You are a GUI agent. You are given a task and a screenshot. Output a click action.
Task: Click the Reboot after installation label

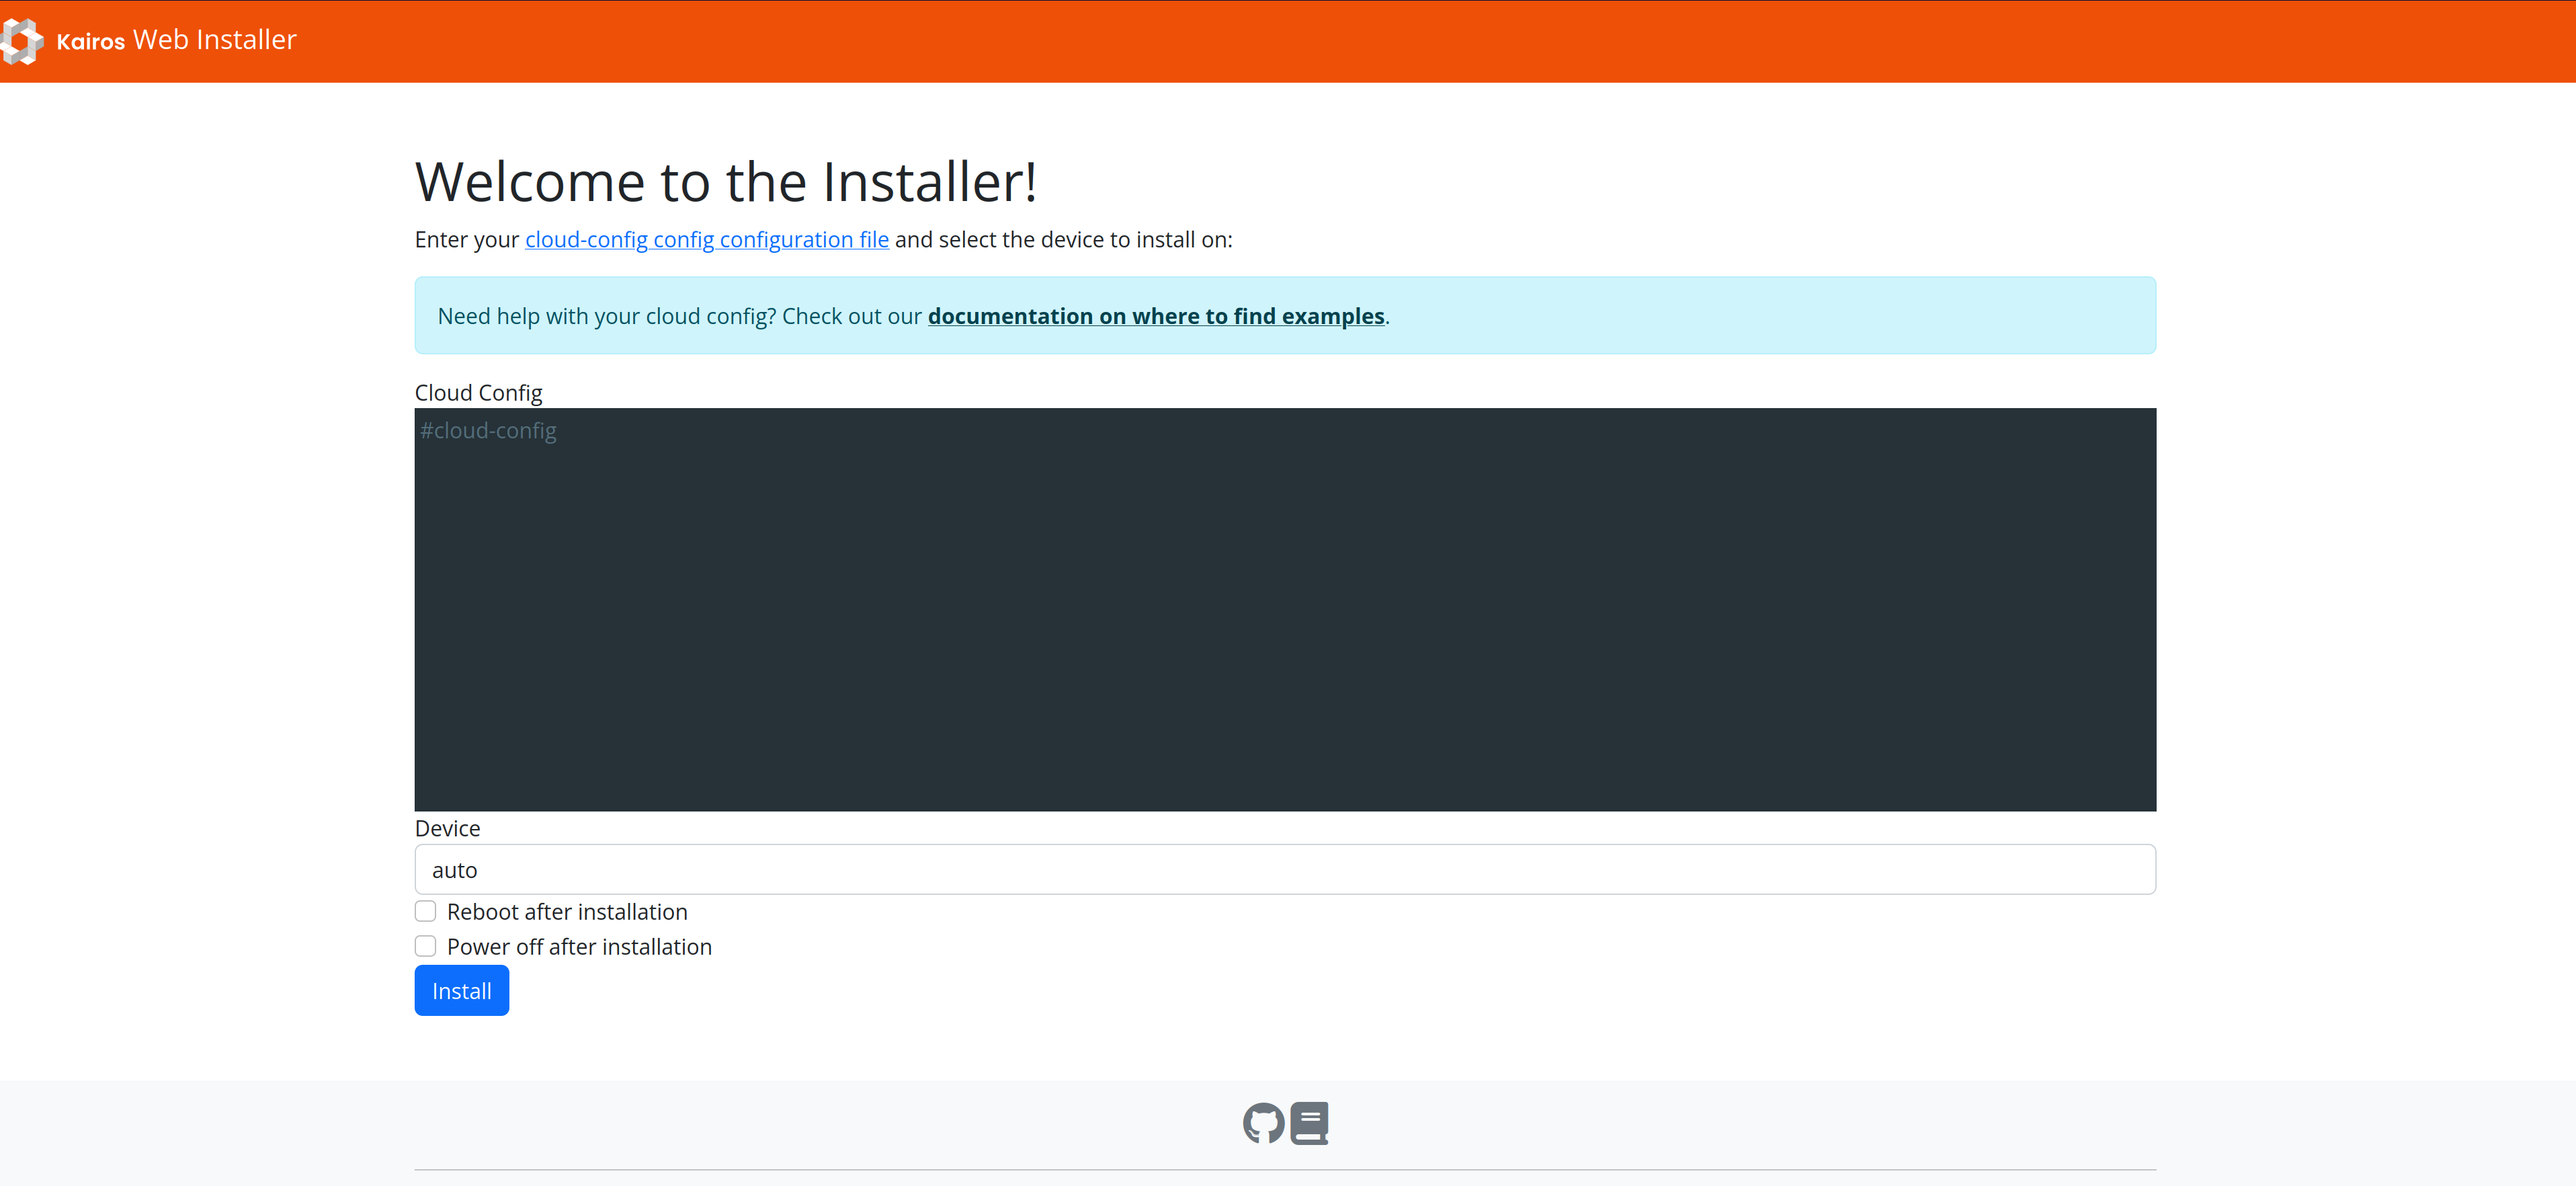tap(567, 912)
